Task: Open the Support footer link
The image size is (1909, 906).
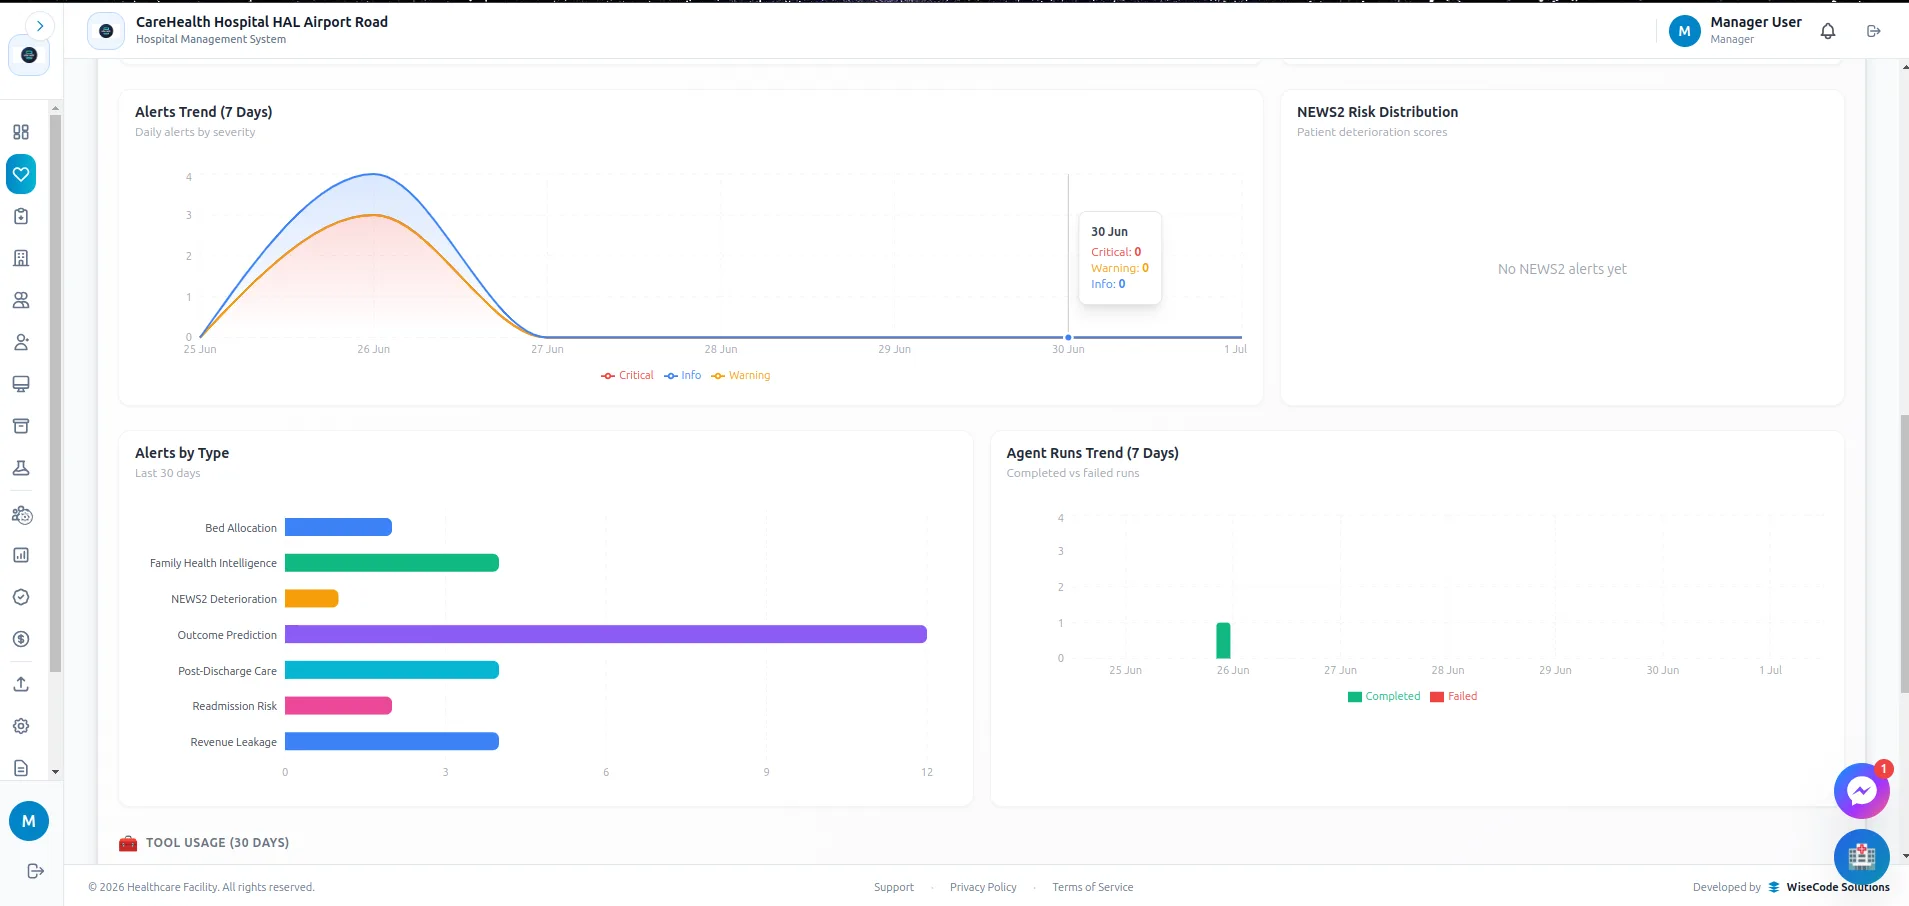Action: 894,887
